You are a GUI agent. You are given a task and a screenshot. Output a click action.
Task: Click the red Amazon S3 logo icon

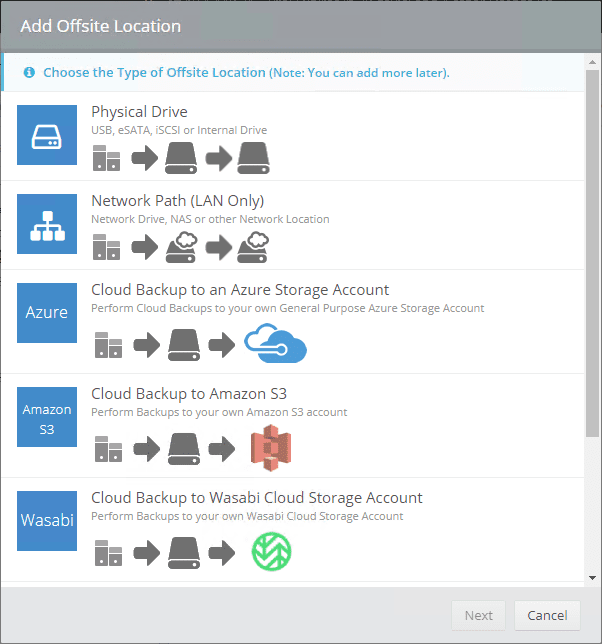click(271, 448)
